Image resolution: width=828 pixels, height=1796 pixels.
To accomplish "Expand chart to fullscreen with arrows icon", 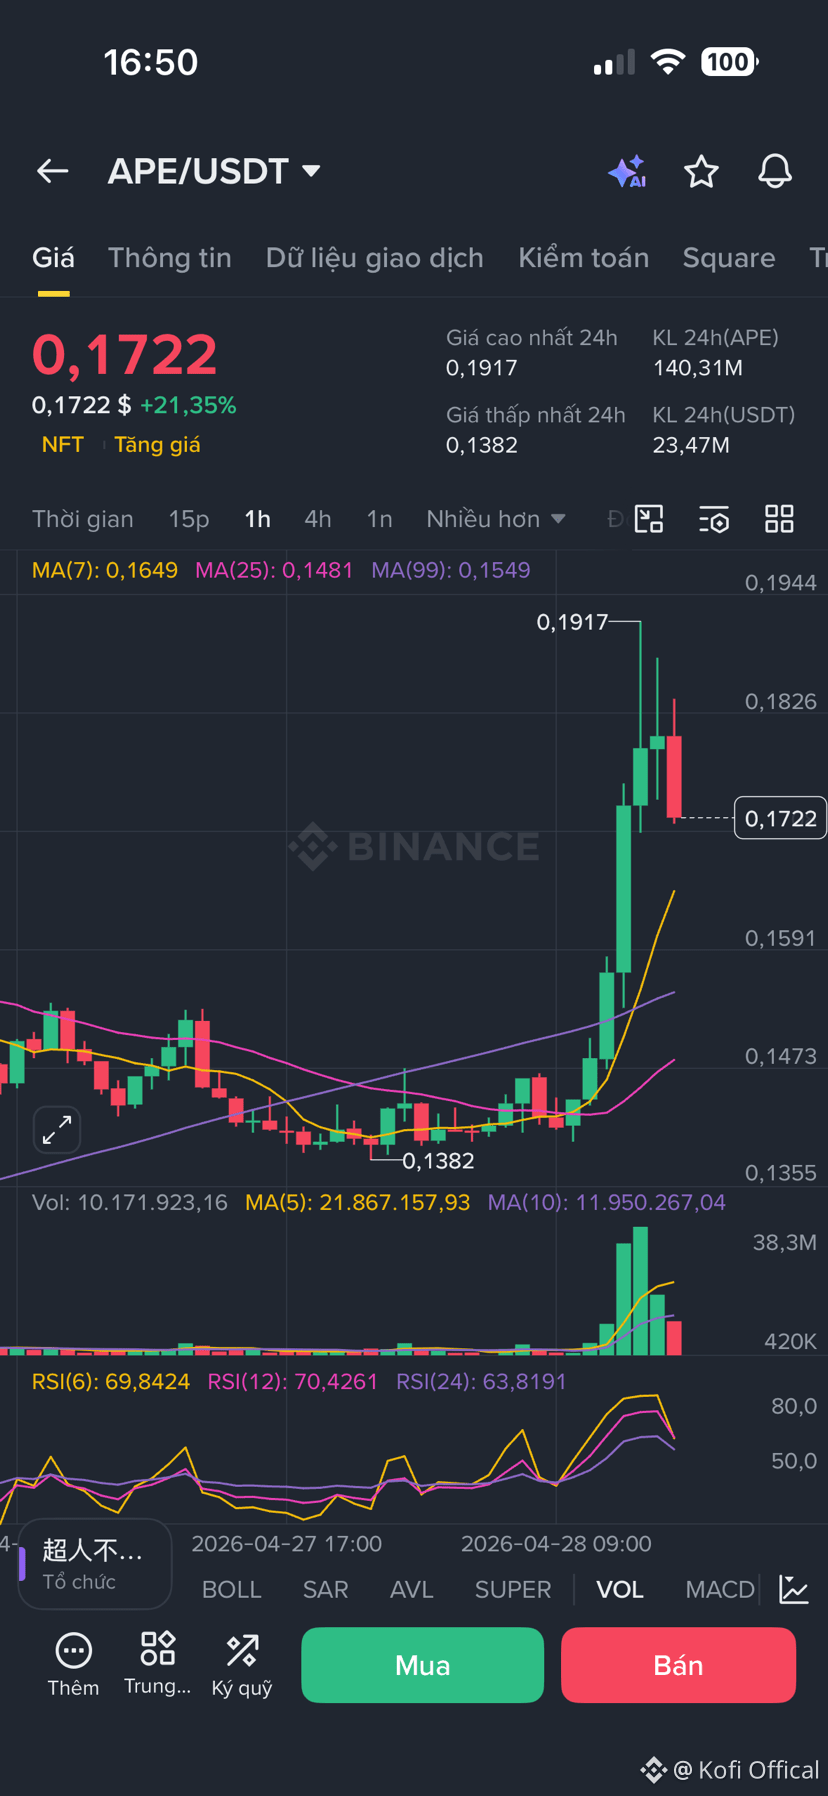I will point(57,1130).
